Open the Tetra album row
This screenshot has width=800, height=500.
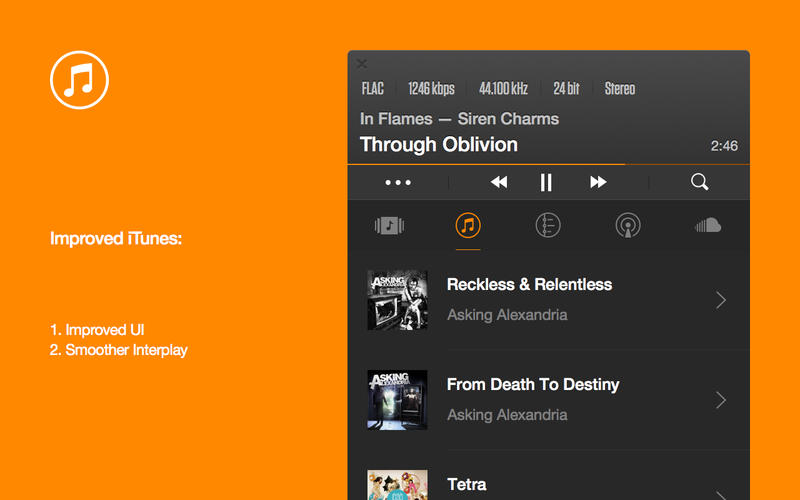[x=549, y=482]
